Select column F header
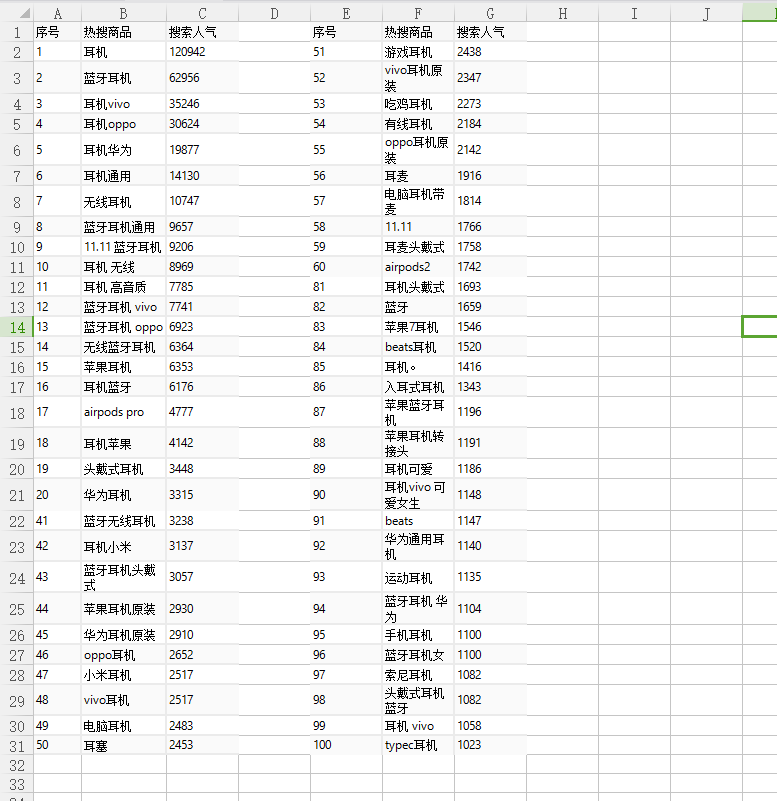 coord(418,13)
